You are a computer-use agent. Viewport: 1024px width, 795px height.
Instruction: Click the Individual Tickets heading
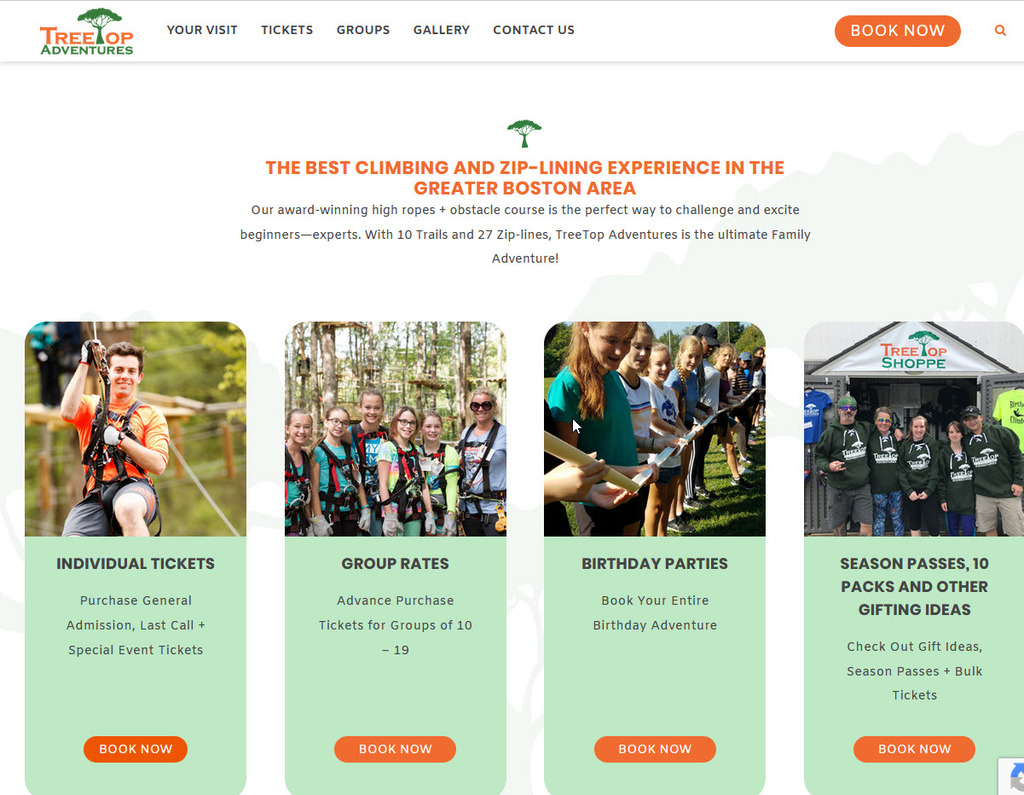tap(135, 563)
